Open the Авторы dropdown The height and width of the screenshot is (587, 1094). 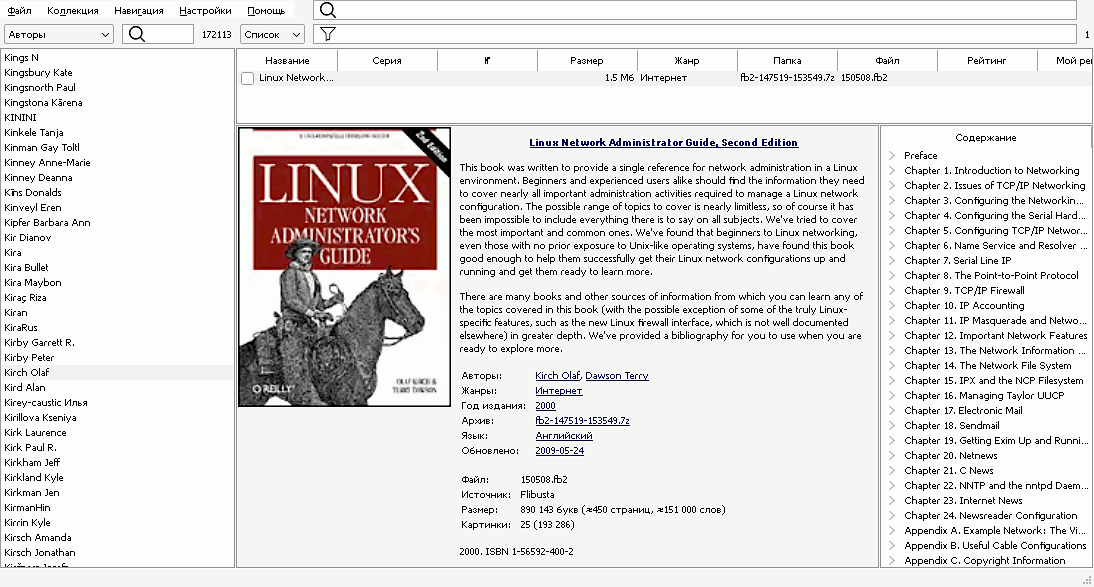pos(59,34)
